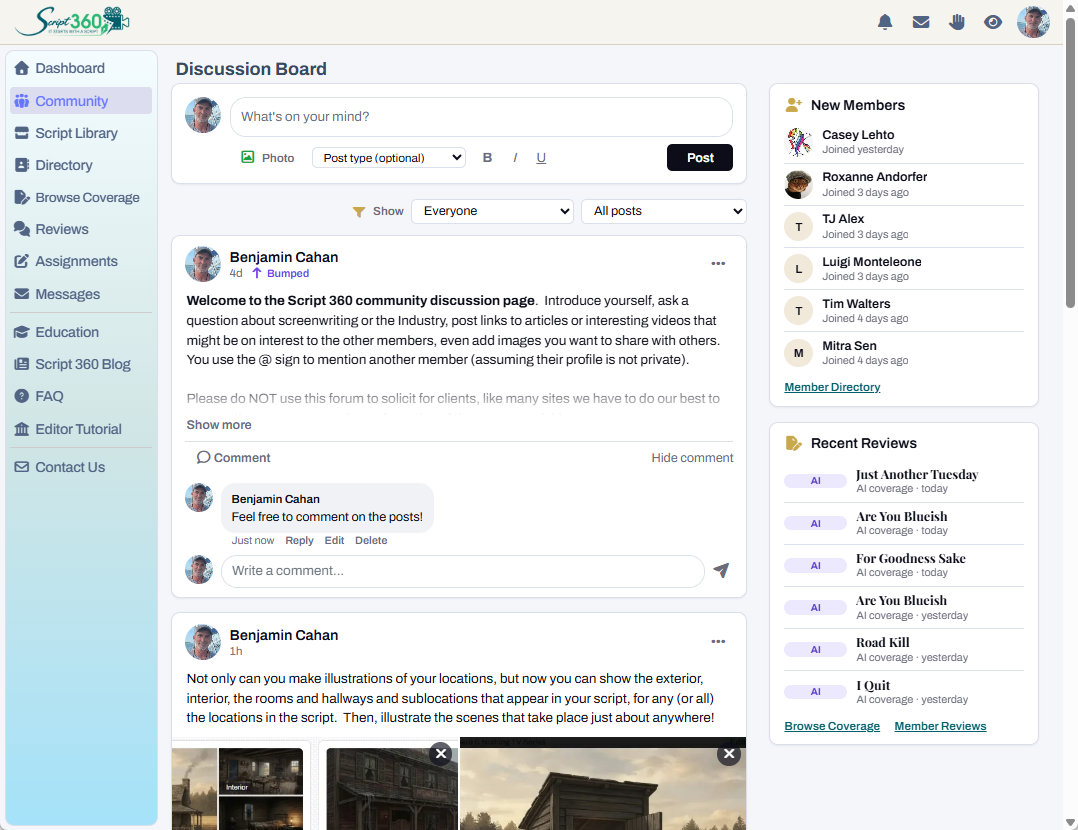Add a Photo to the post
Screen dimensions: 1078x830
coord(267,158)
